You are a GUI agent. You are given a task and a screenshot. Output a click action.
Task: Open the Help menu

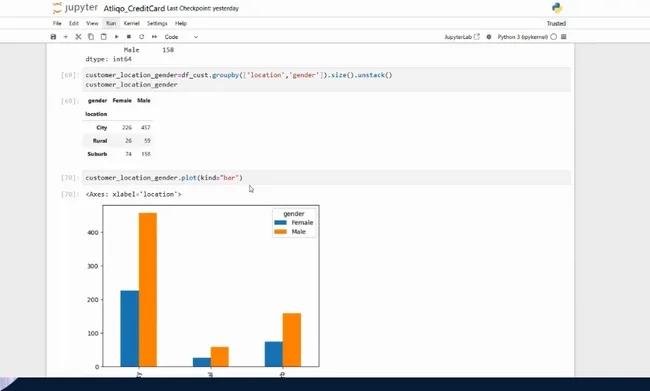[181, 23]
